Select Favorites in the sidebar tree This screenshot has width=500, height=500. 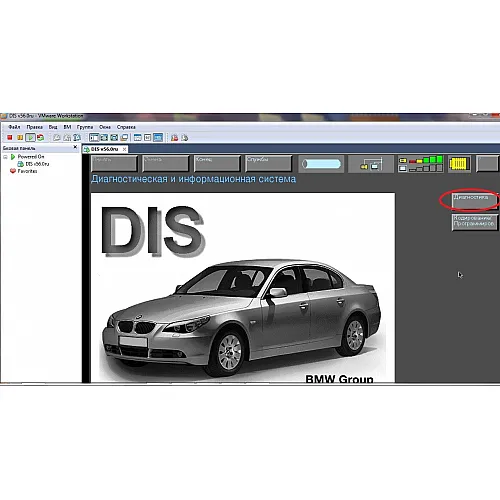(27, 171)
